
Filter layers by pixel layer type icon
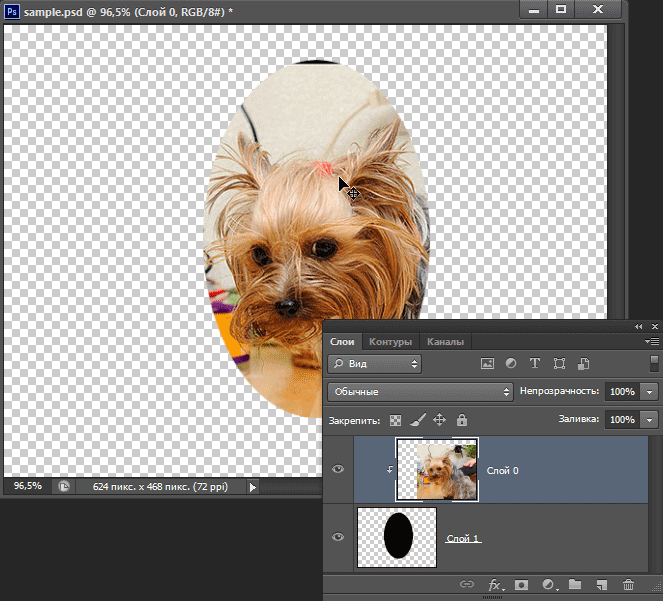tap(488, 364)
